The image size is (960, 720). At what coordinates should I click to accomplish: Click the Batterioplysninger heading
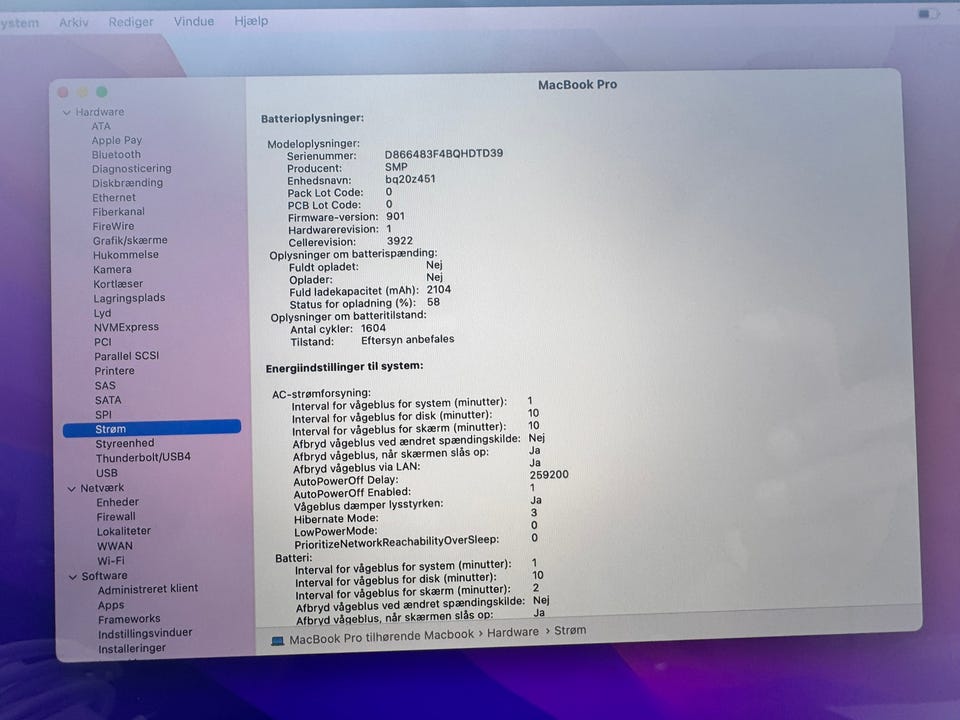[x=312, y=118]
